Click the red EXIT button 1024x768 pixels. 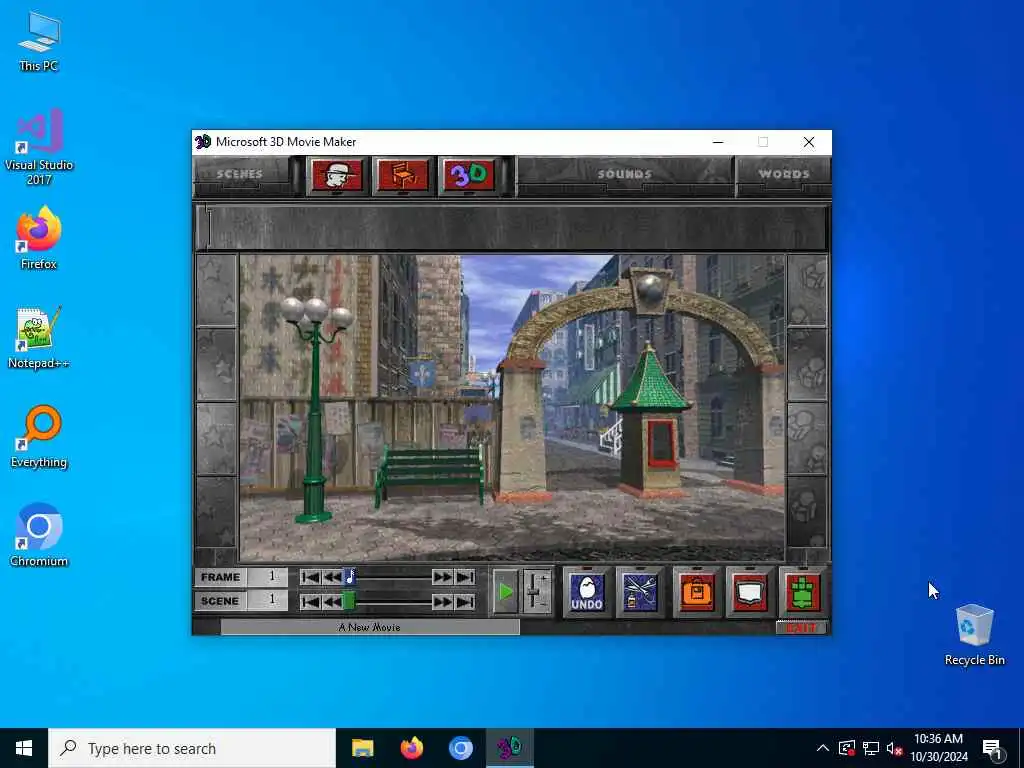pyautogui.click(x=801, y=628)
